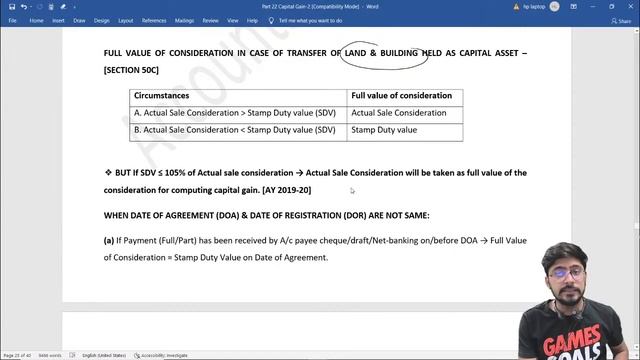The image size is (640, 360).
Task: Click the row B 'Actual Sale Consideration < Stamp Duty value' cell
Action: [x=238, y=132]
